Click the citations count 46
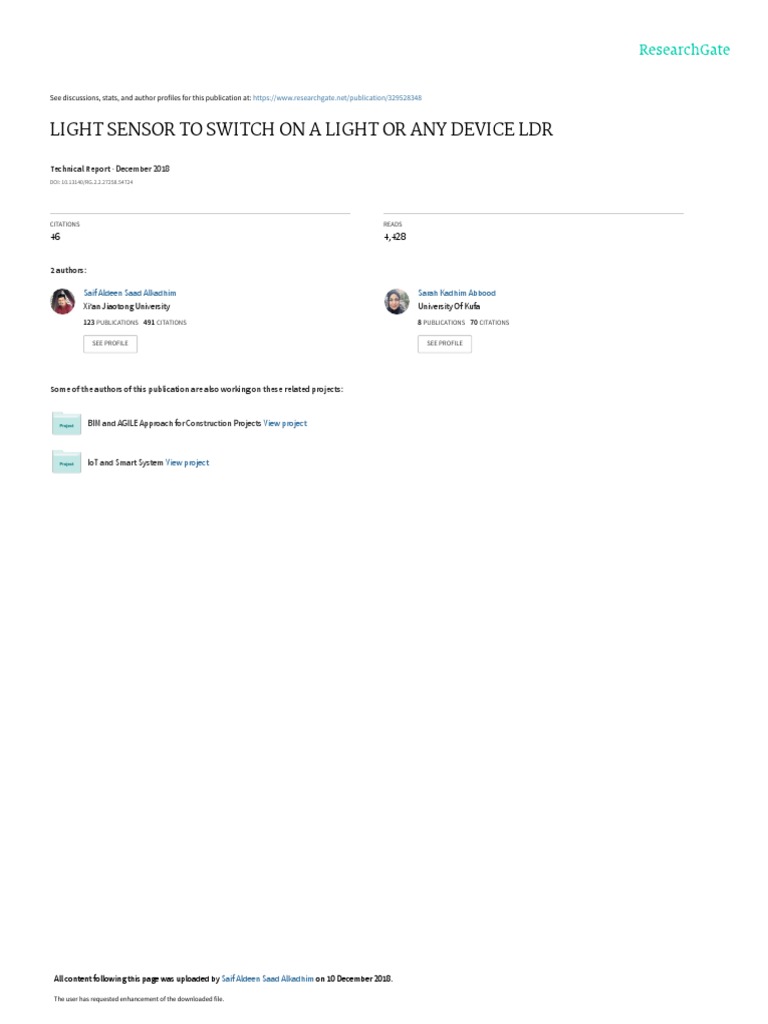Screen dimensions: 768x1024 56,236
